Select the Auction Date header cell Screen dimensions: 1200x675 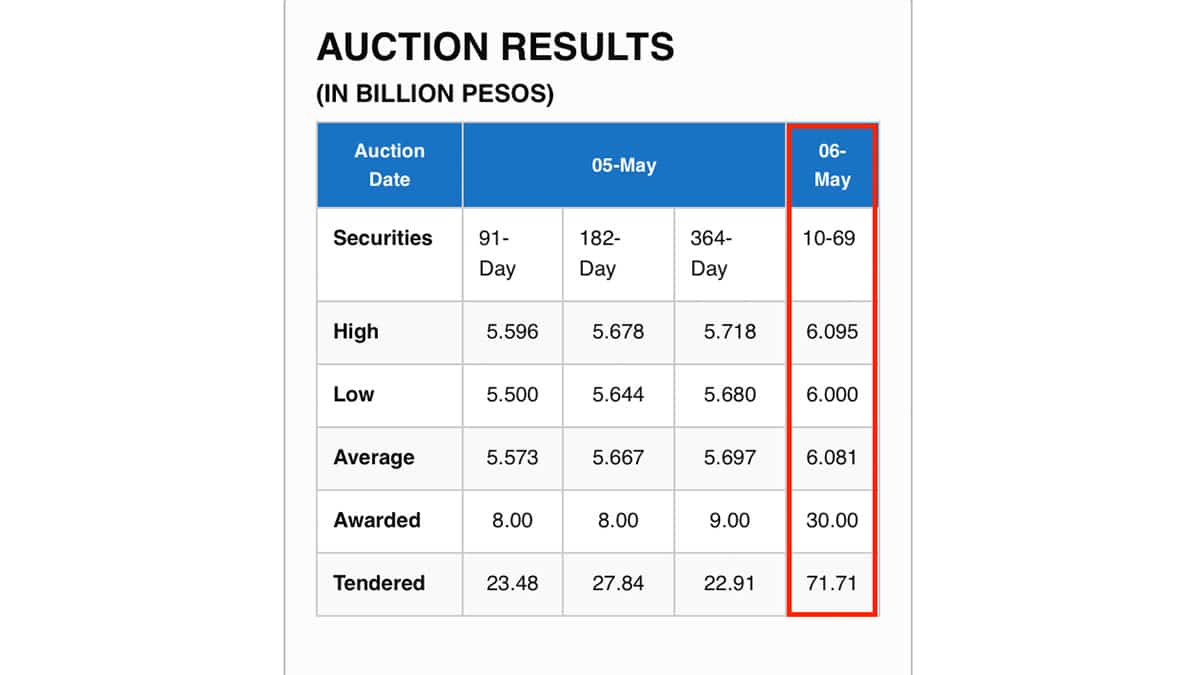click(x=389, y=165)
